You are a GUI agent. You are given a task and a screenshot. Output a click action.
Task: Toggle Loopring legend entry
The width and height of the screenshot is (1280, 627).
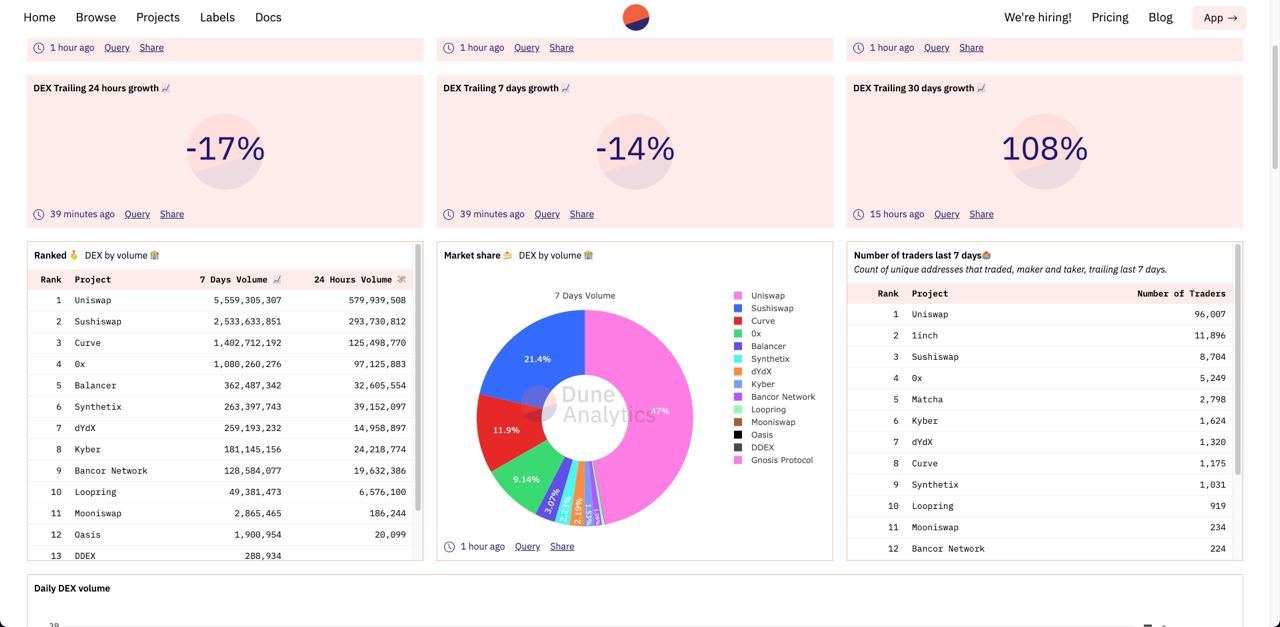[760, 410]
